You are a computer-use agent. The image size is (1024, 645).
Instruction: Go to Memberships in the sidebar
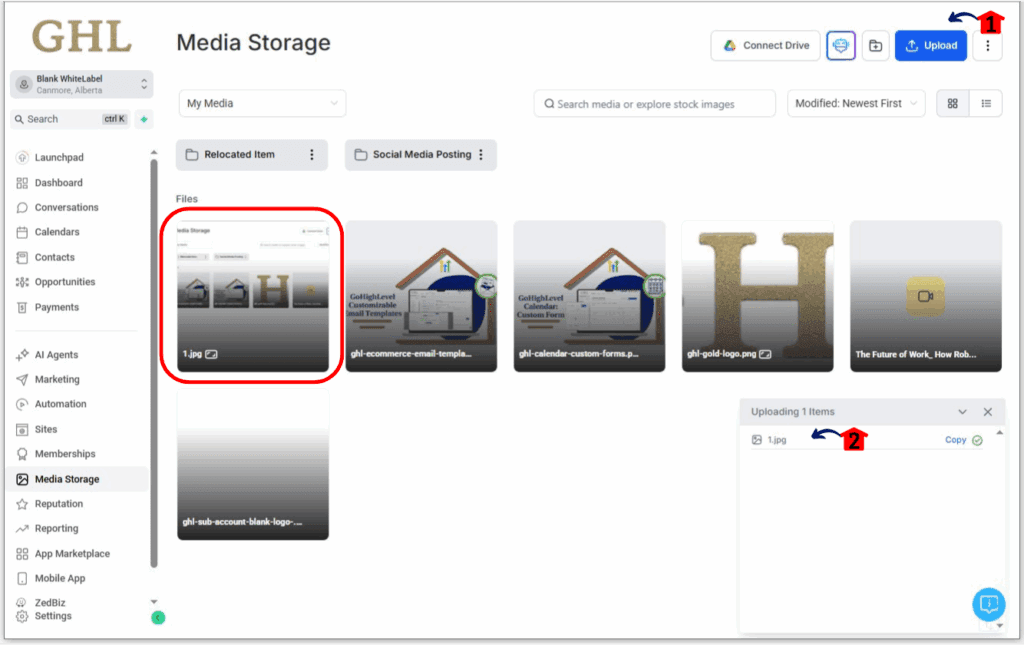[x=65, y=454]
